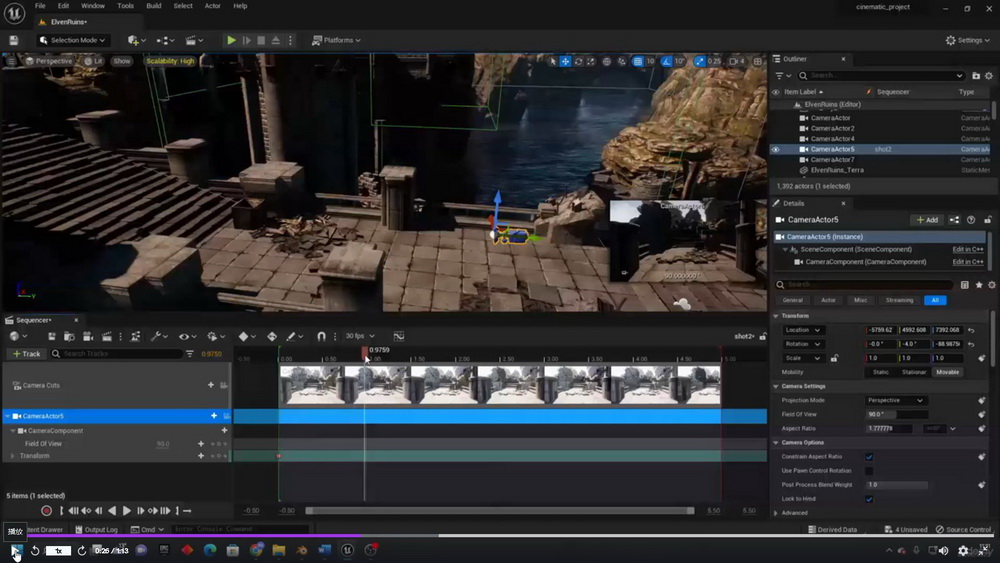Open Sequencer curve editor icon
Image resolution: width=1000 pixels, height=563 pixels.
point(399,336)
